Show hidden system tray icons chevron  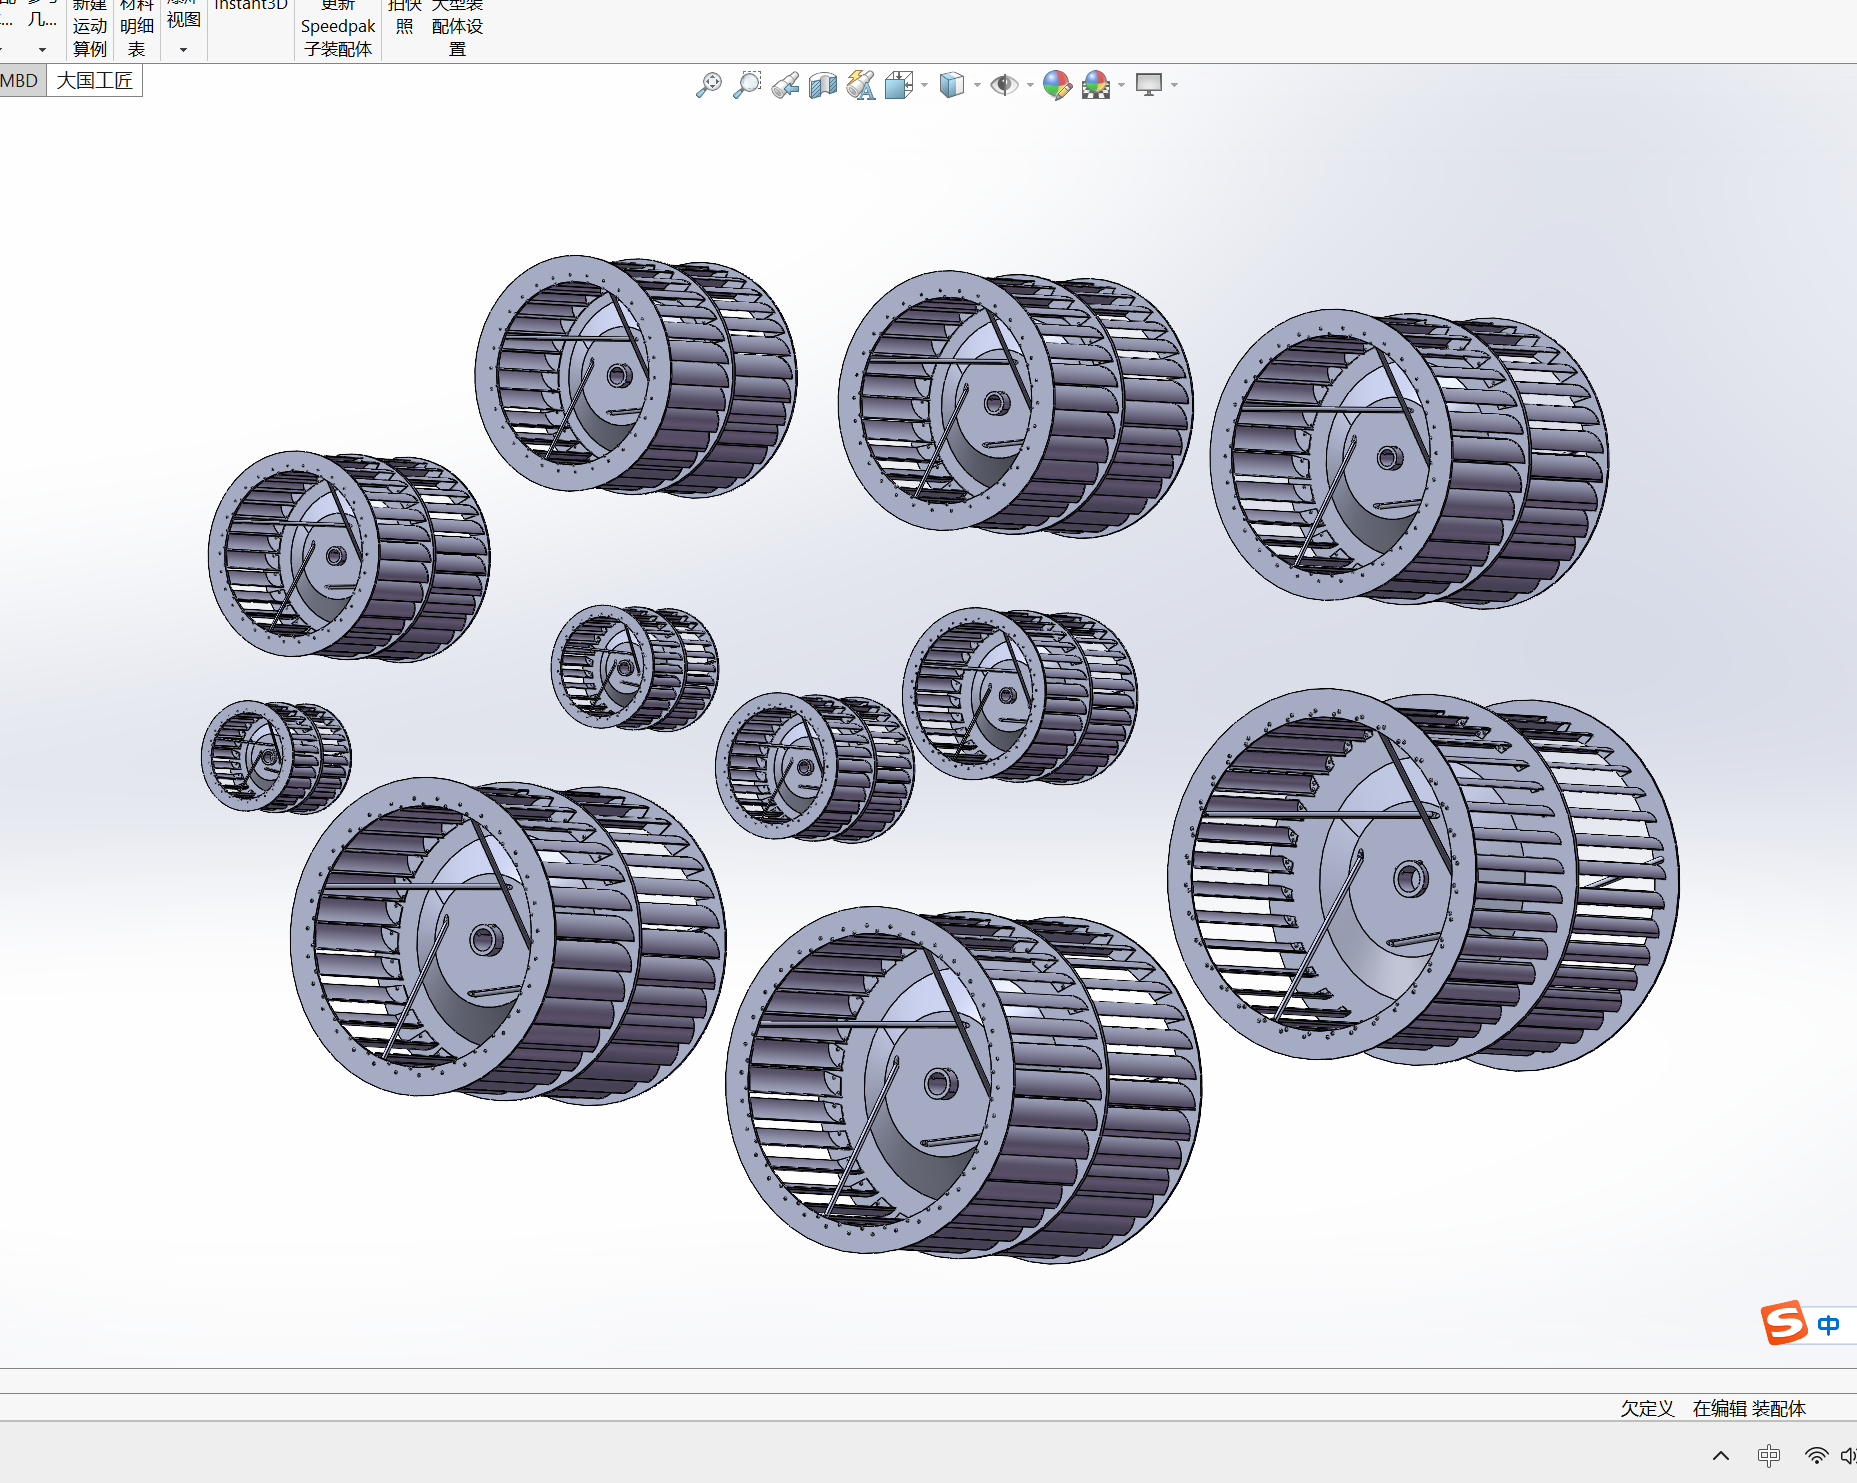(x=1721, y=1456)
